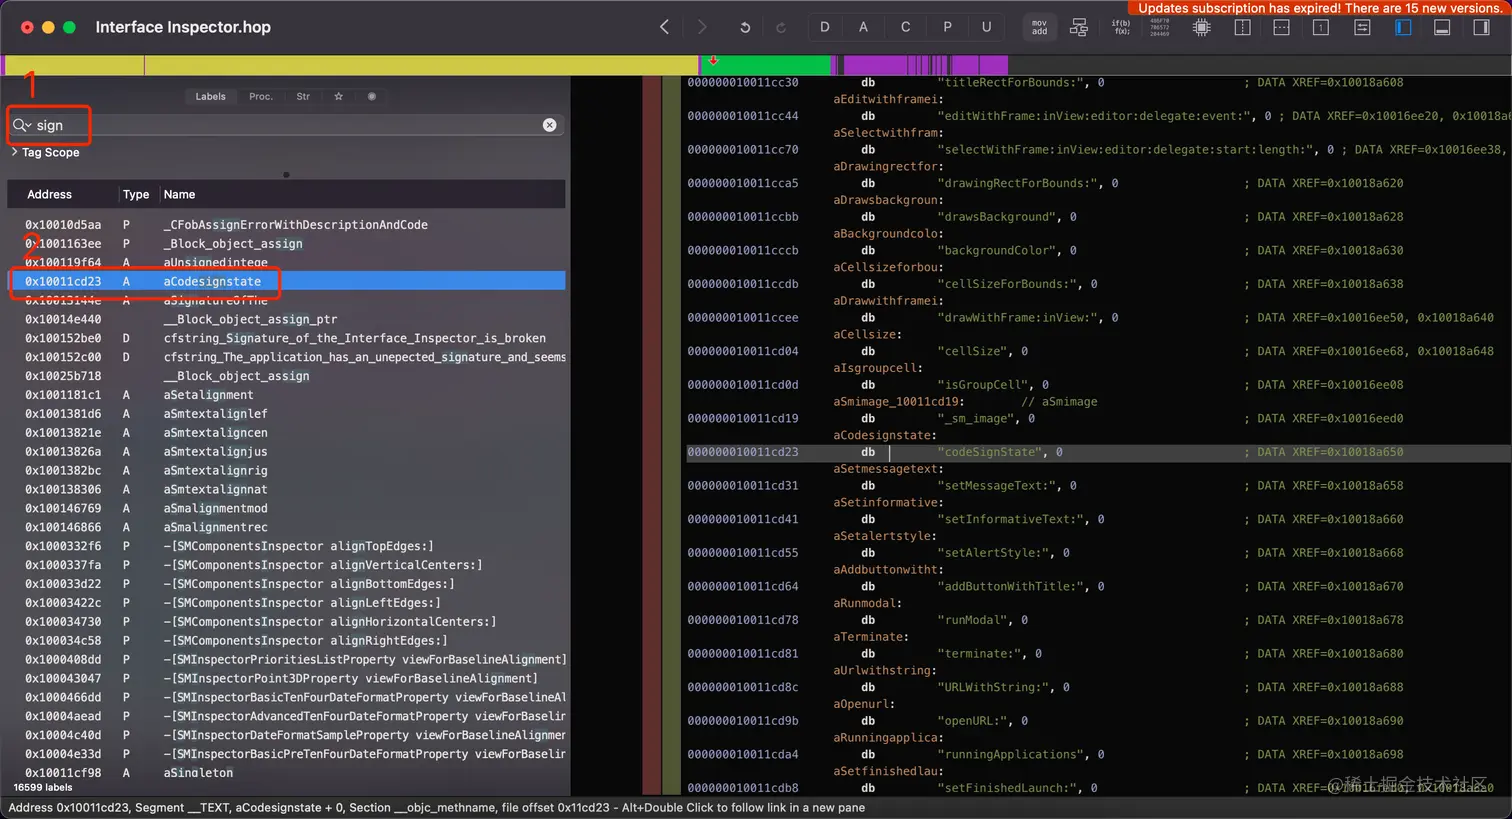
Task: Navigate back in history
Action: [664, 27]
